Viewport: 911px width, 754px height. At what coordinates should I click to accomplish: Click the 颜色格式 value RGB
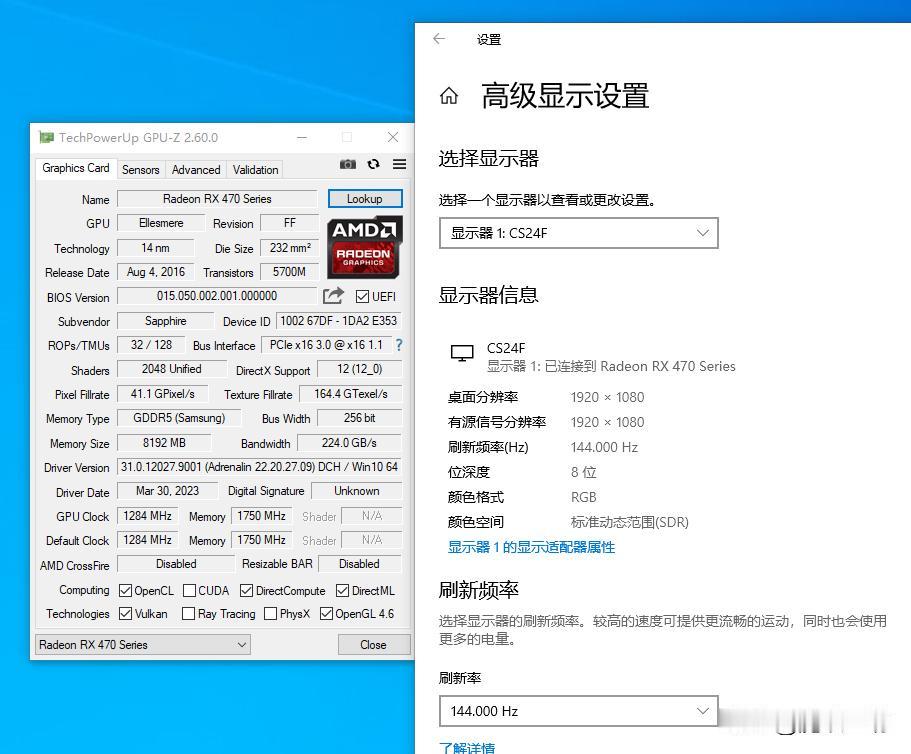(583, 497)
